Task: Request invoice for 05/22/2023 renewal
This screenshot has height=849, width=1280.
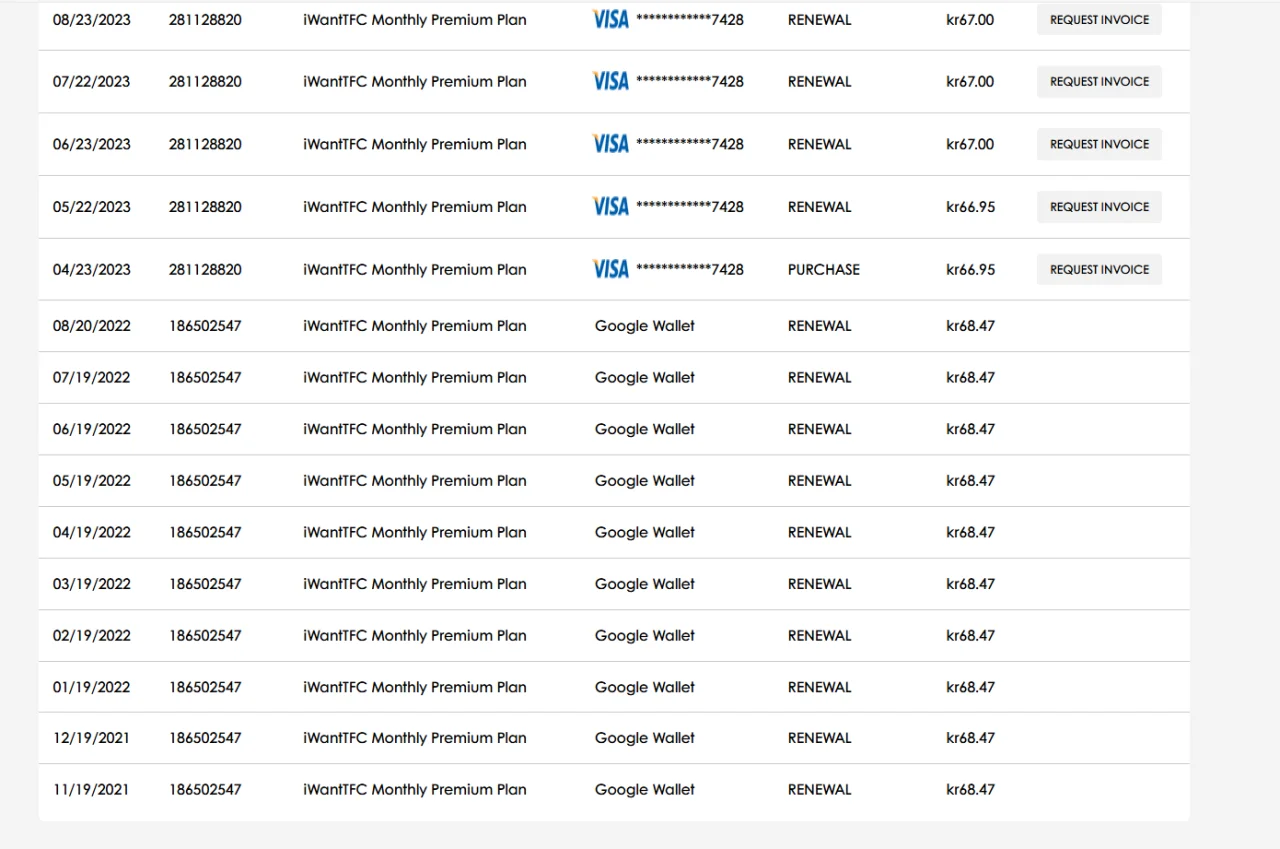Action: pyautogui.click(x=1099, y=206)
